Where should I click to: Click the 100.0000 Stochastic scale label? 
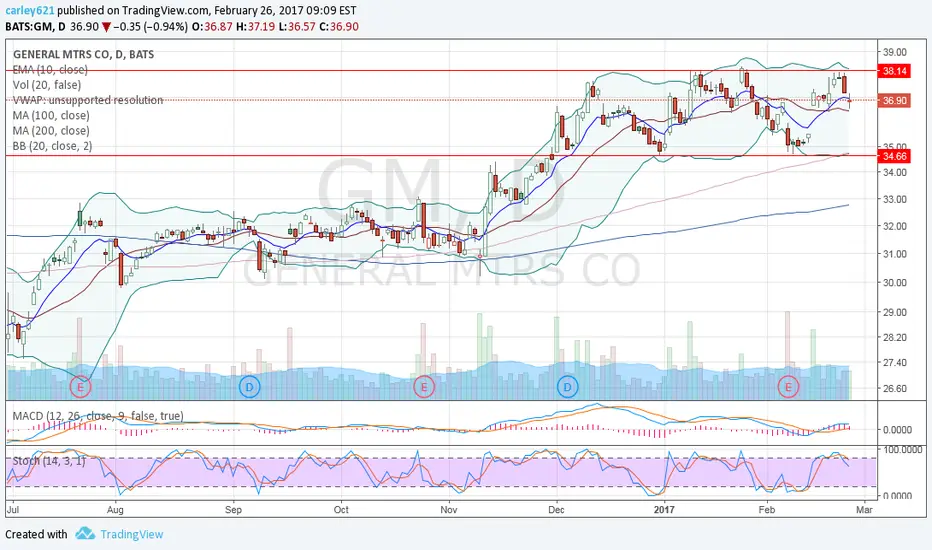coord(903,450)
